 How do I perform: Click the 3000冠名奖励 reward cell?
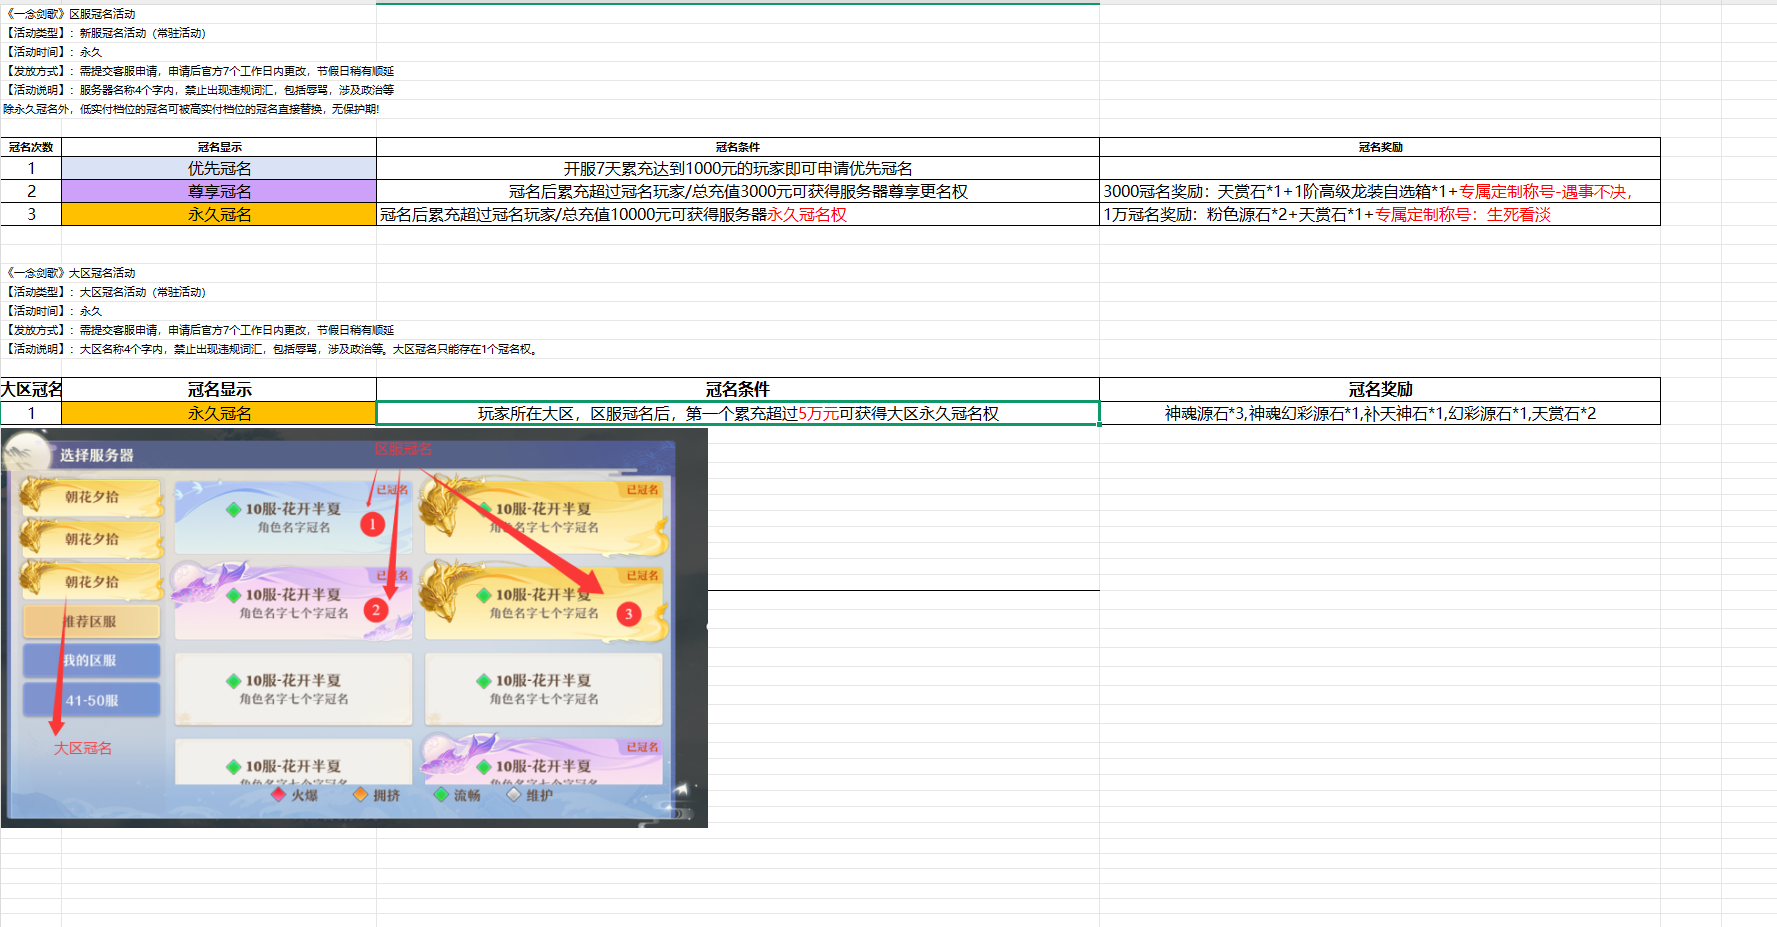pos(1379,191)
